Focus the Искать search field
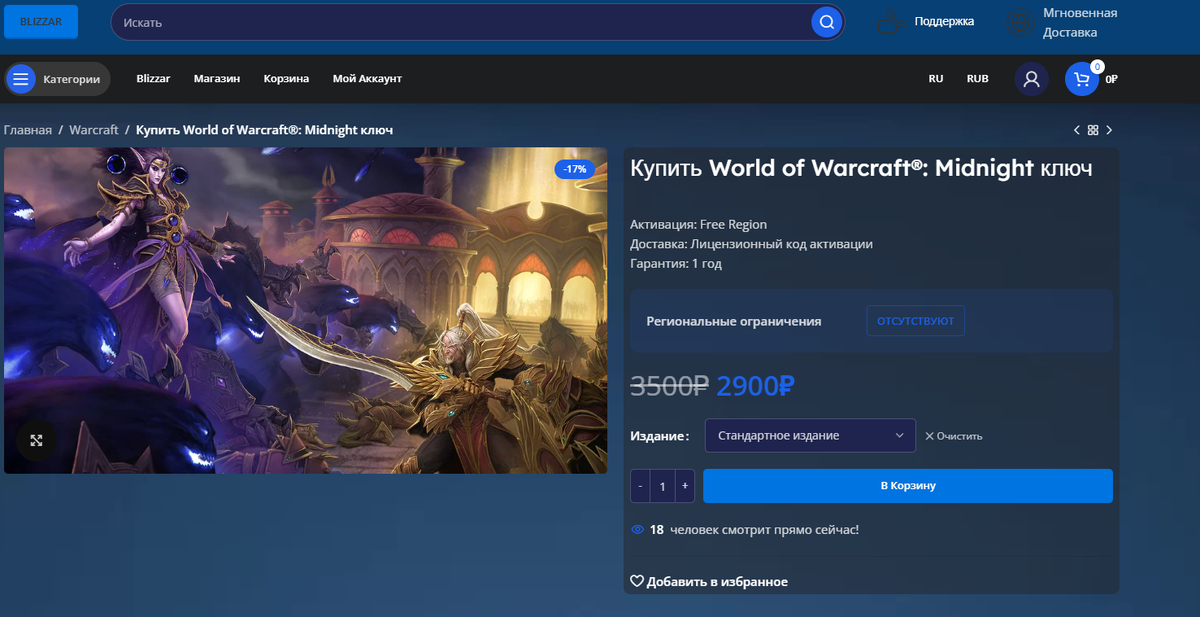Image resolution: width=1200 pixels, height=617 pixels. pyautogui.click(x=460, y=22)
